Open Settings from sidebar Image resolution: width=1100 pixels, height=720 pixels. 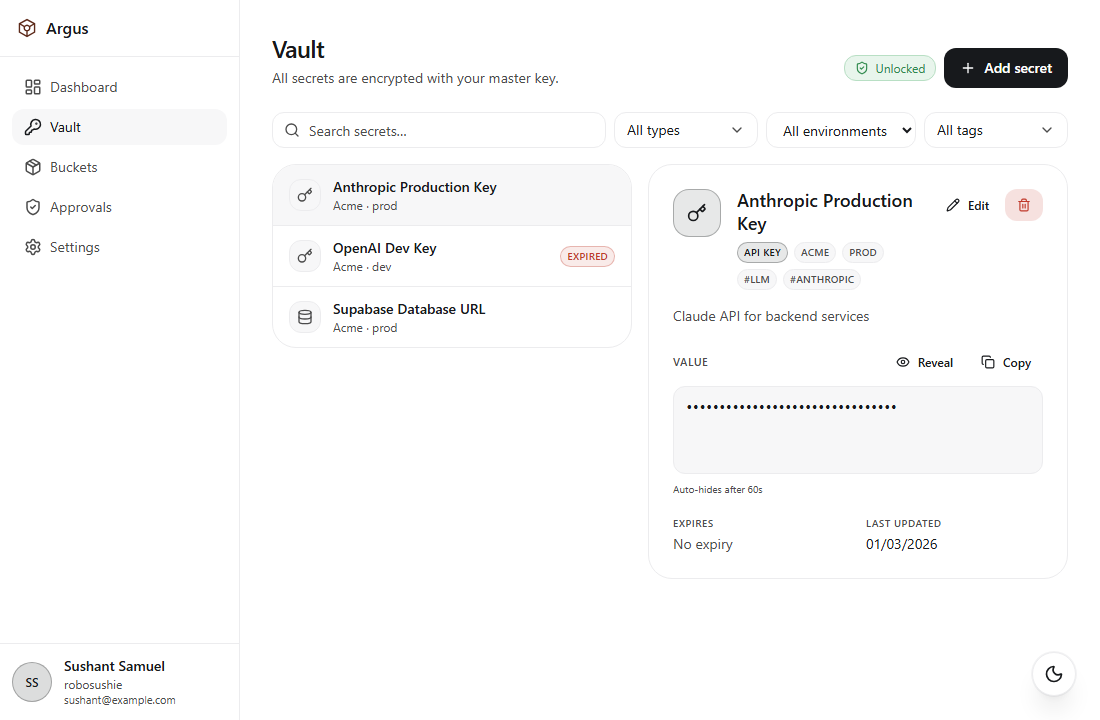(x=119, y=247)
